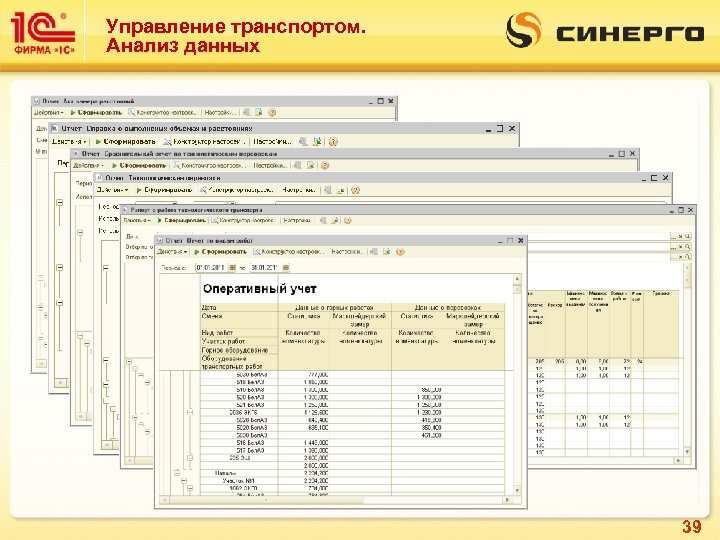This screenshot has width=720, height=540.
Task: Click Сформировать in Отчет по видам работ window
Action: pyautogui.click(x=220, y=252)
